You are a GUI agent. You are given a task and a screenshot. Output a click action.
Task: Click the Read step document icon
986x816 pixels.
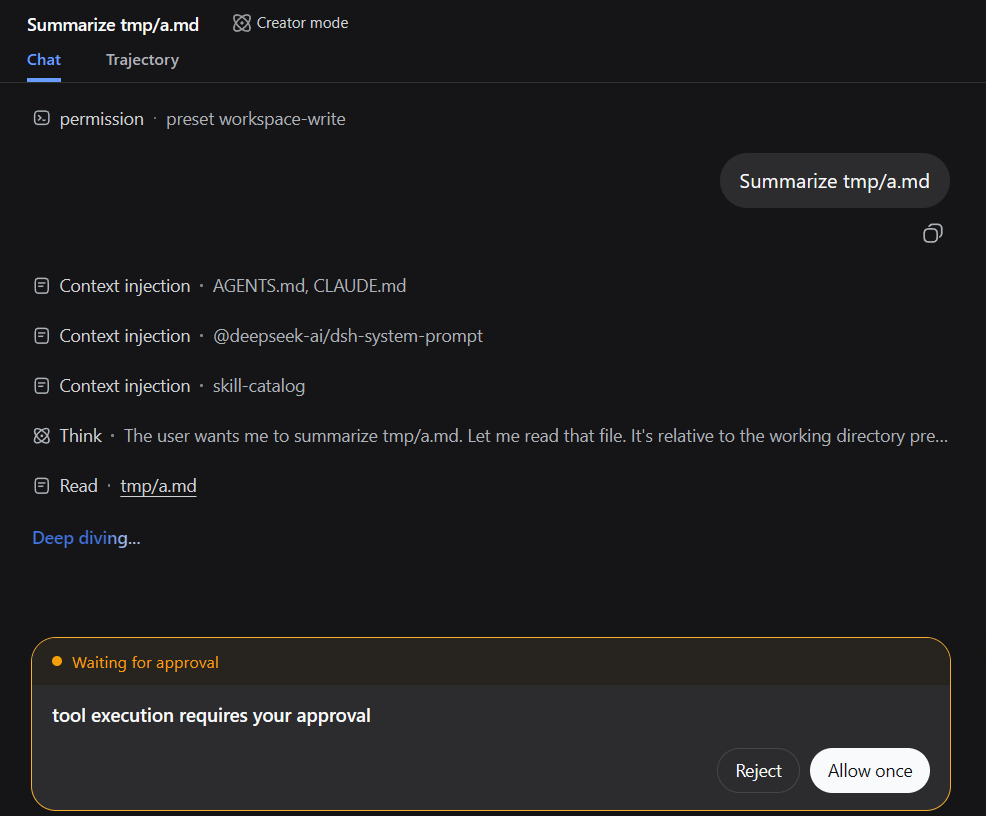42,486
